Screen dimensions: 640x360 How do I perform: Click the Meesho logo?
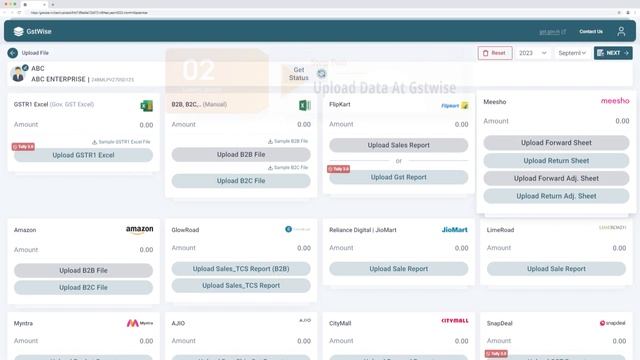tap(615, 101)
